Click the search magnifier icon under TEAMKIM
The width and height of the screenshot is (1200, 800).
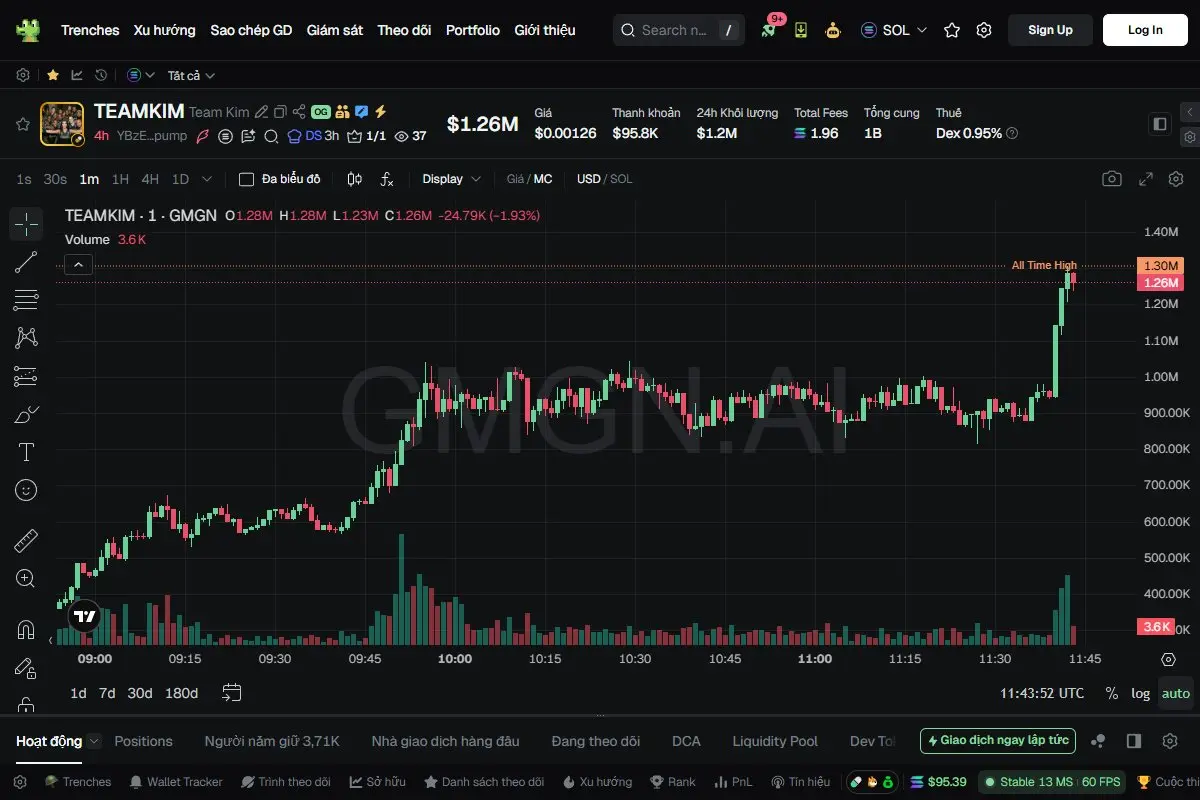point(270,136)
